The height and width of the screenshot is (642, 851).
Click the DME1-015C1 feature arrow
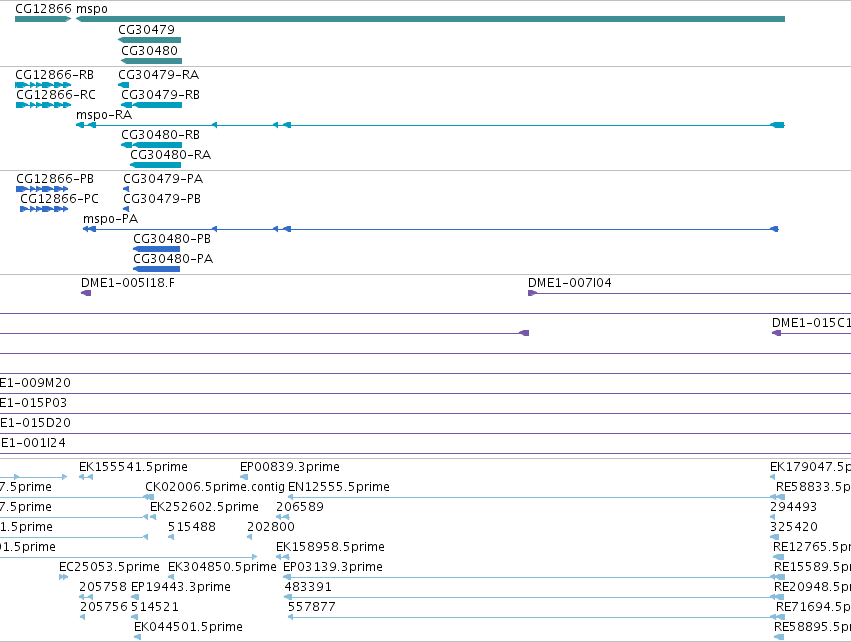[x=777, y=333]
